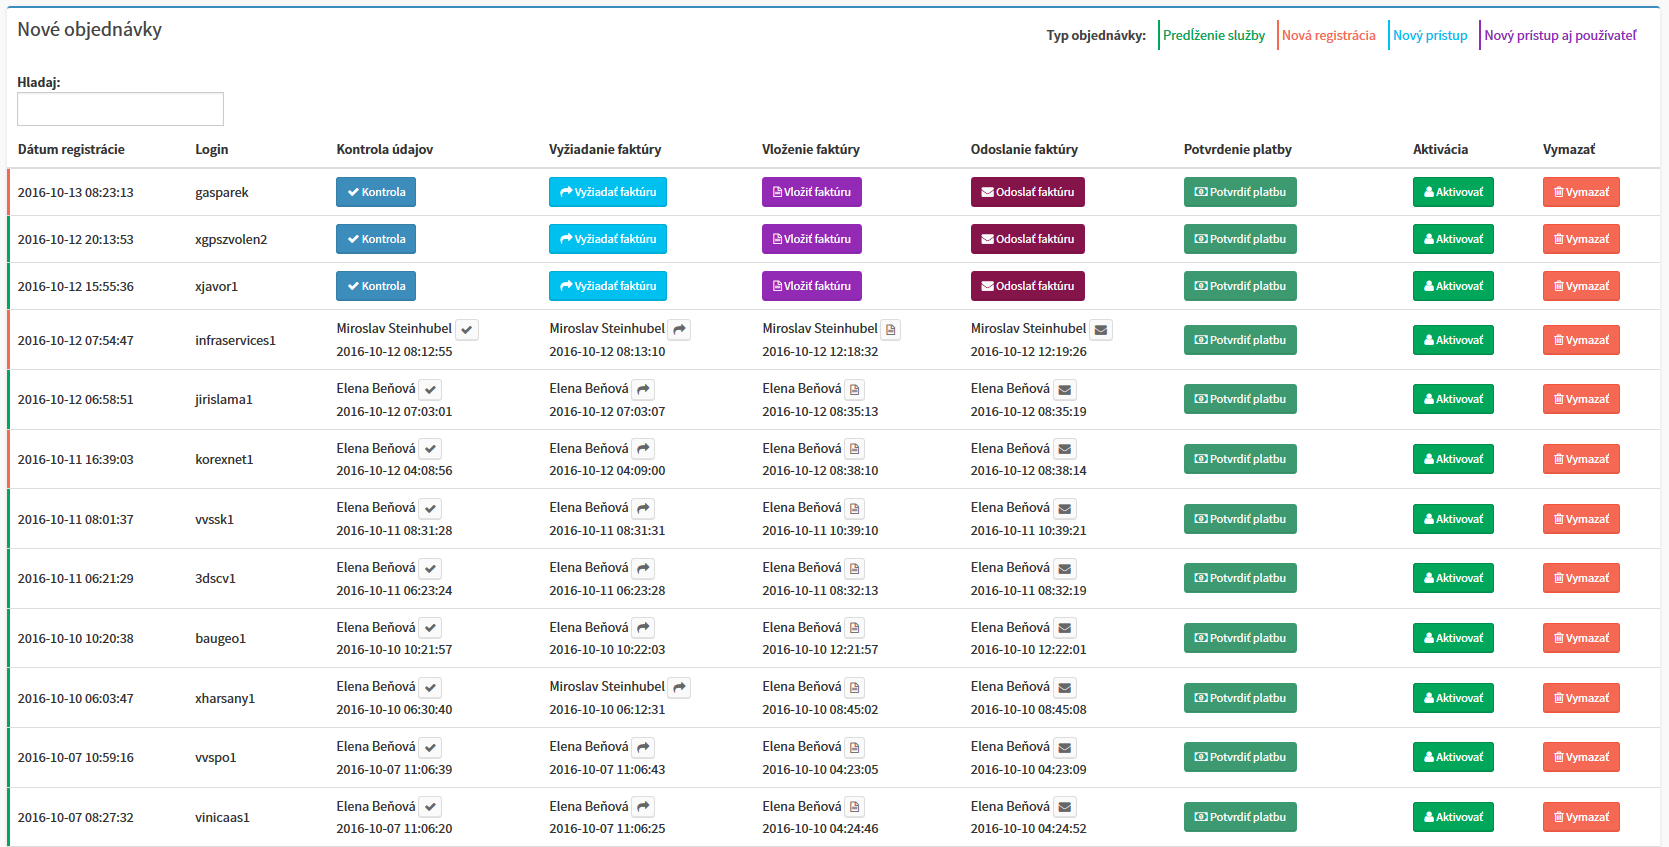Confirm payment for gasparek with Potvrdiť platbu

click(1240, 192)
